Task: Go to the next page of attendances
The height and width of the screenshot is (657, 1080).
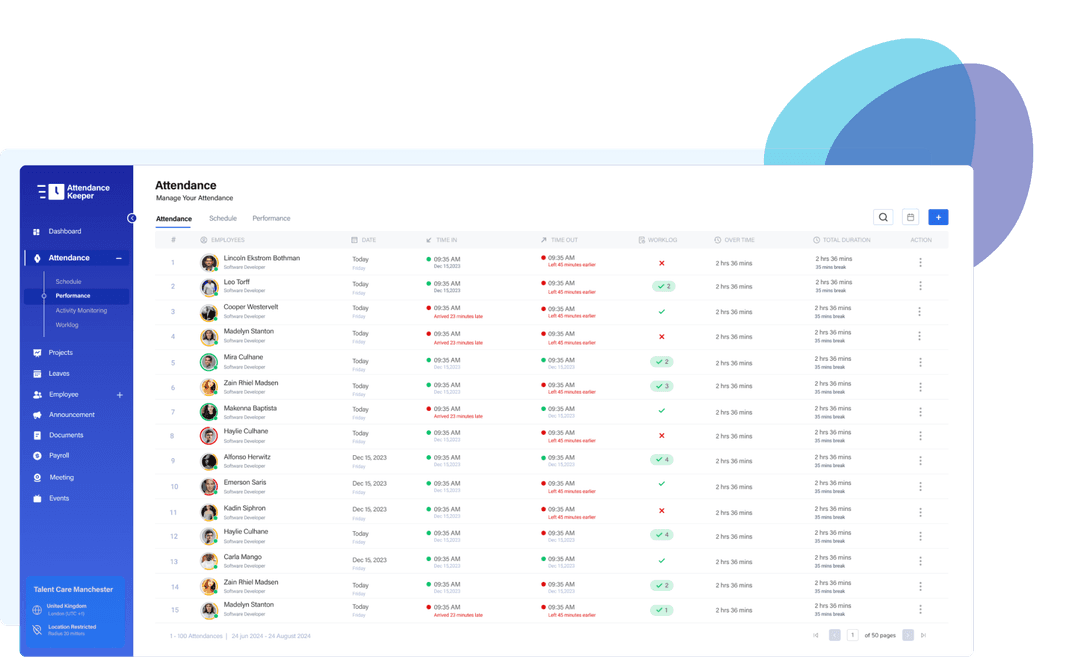Action: [909, 635]
